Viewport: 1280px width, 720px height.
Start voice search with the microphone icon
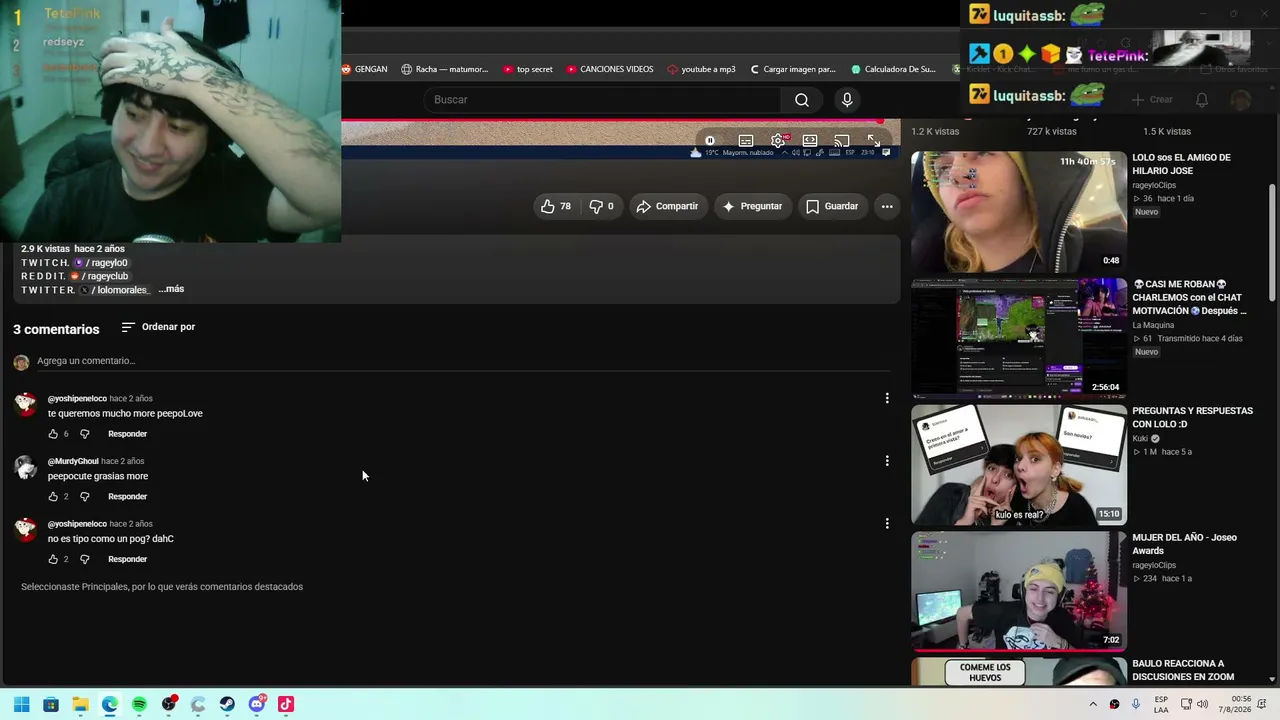pyautogui.click(x=847, y=99)
